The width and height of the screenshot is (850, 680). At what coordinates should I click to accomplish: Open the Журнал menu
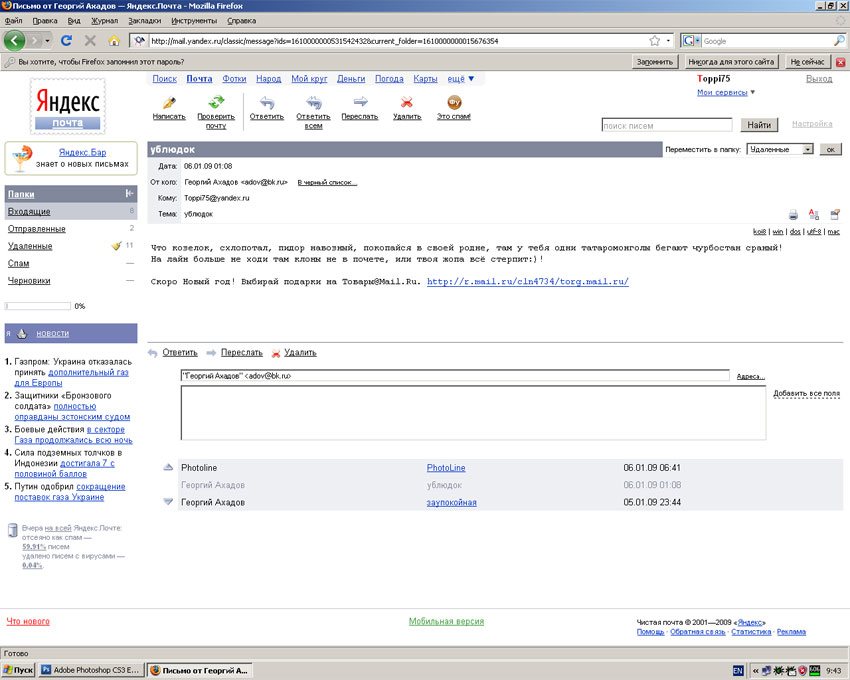click(x=104, y=21)
